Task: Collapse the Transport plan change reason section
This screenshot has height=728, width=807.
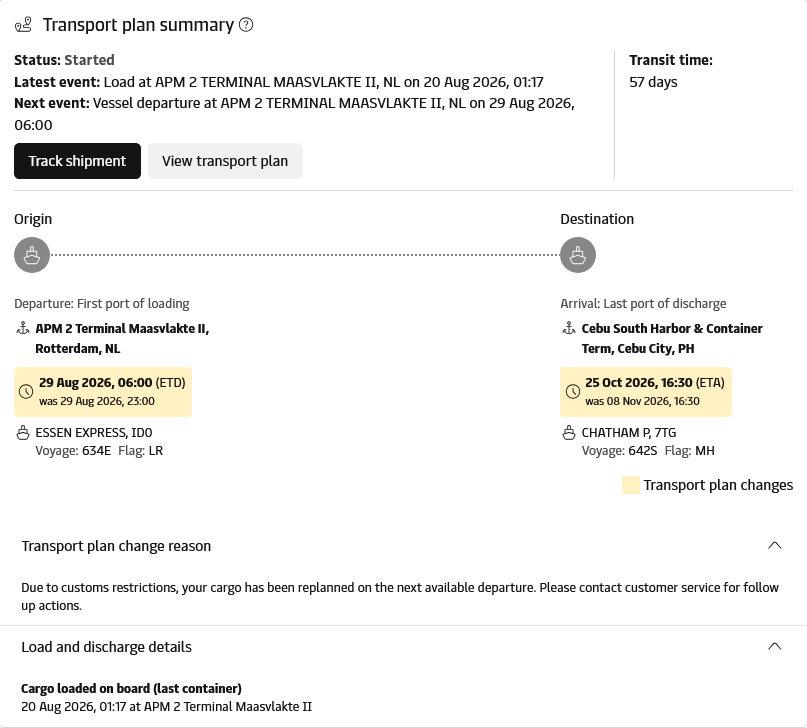Action: [775, 545]
